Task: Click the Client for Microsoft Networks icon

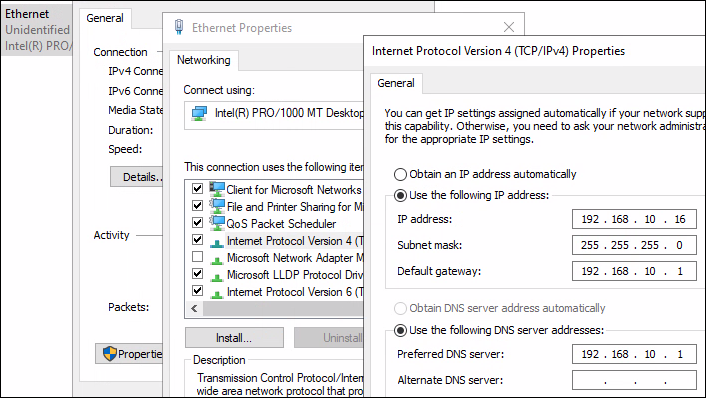Action: pos(217,189)
